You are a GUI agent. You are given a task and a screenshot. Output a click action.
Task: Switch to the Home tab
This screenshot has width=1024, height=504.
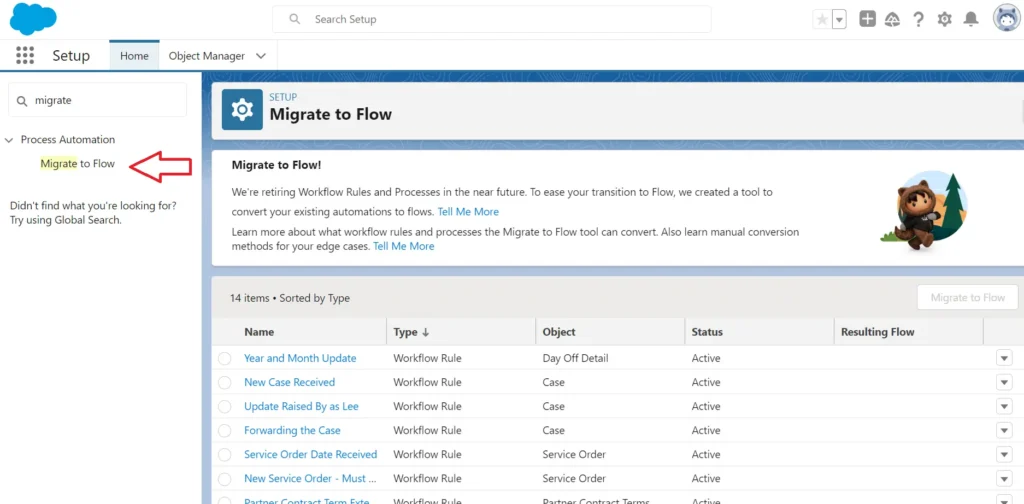[134, 55]
